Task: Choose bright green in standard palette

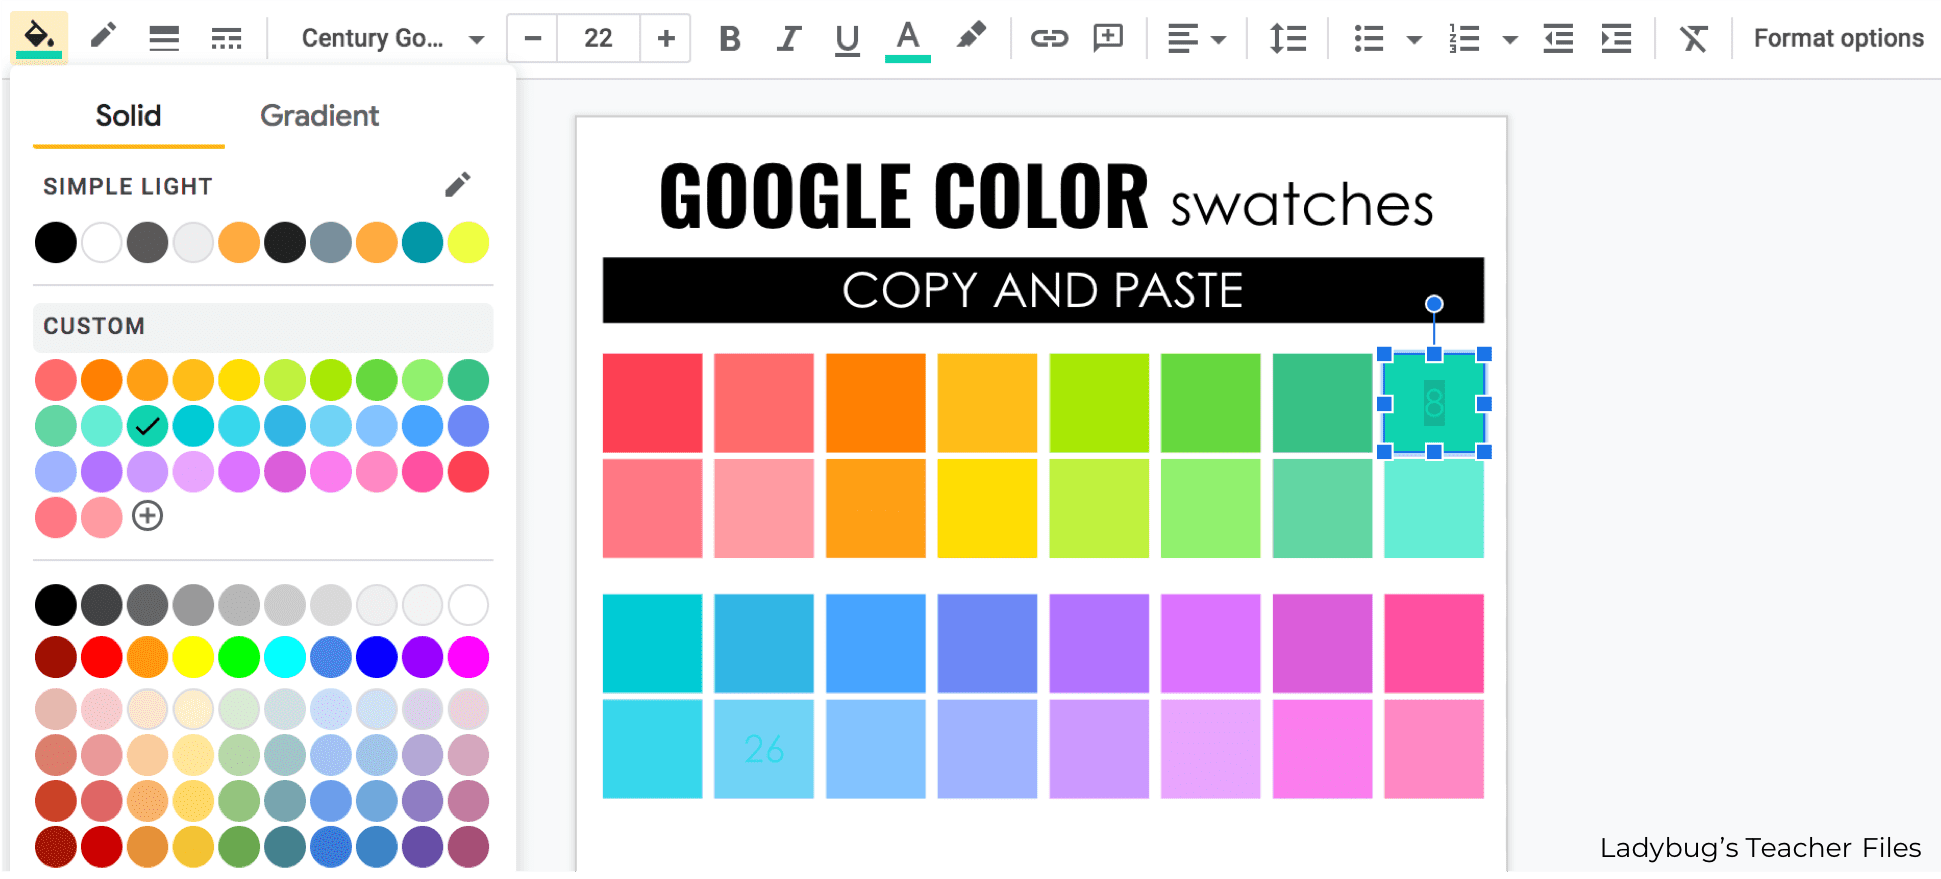Action: [239, 657]
